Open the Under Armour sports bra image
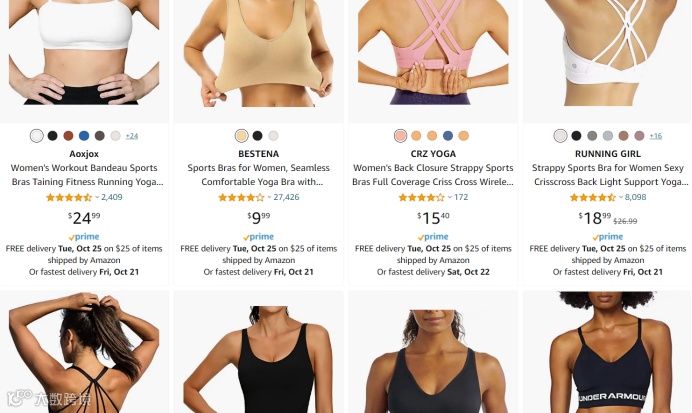Screen dimensions: 692x413 [607, 352]
